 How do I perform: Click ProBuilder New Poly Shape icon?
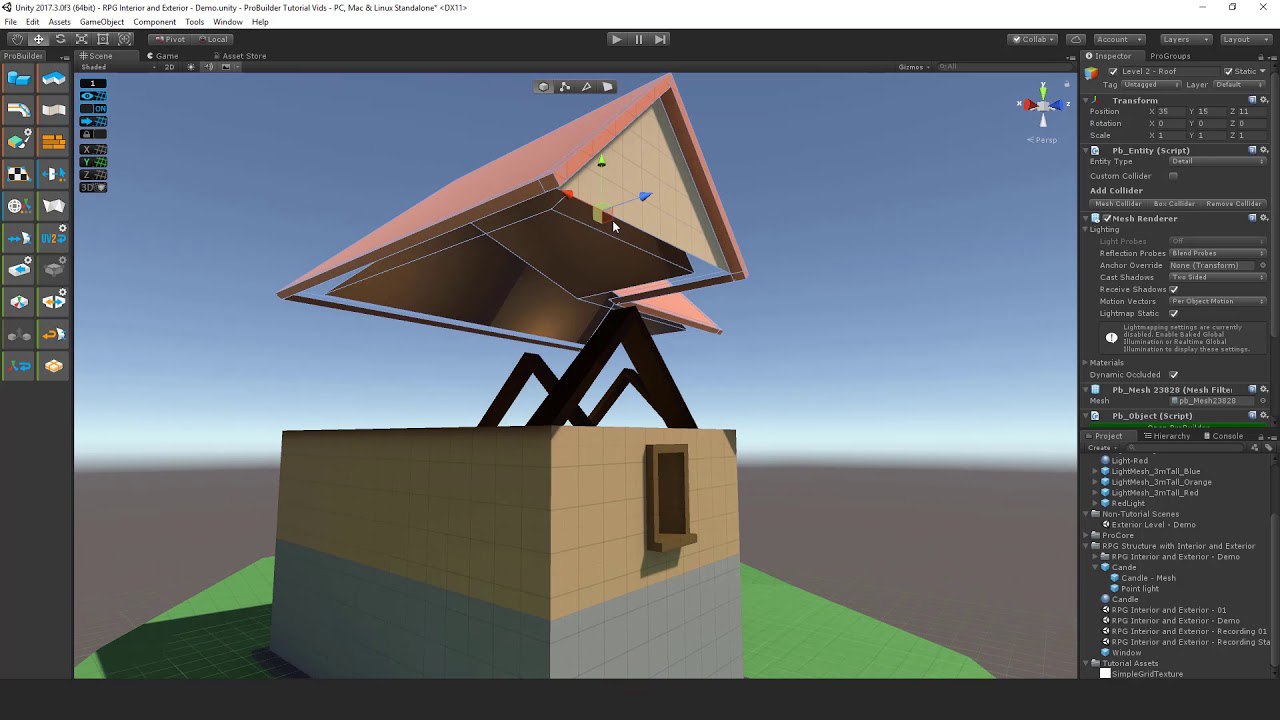[x=54, y=78]
